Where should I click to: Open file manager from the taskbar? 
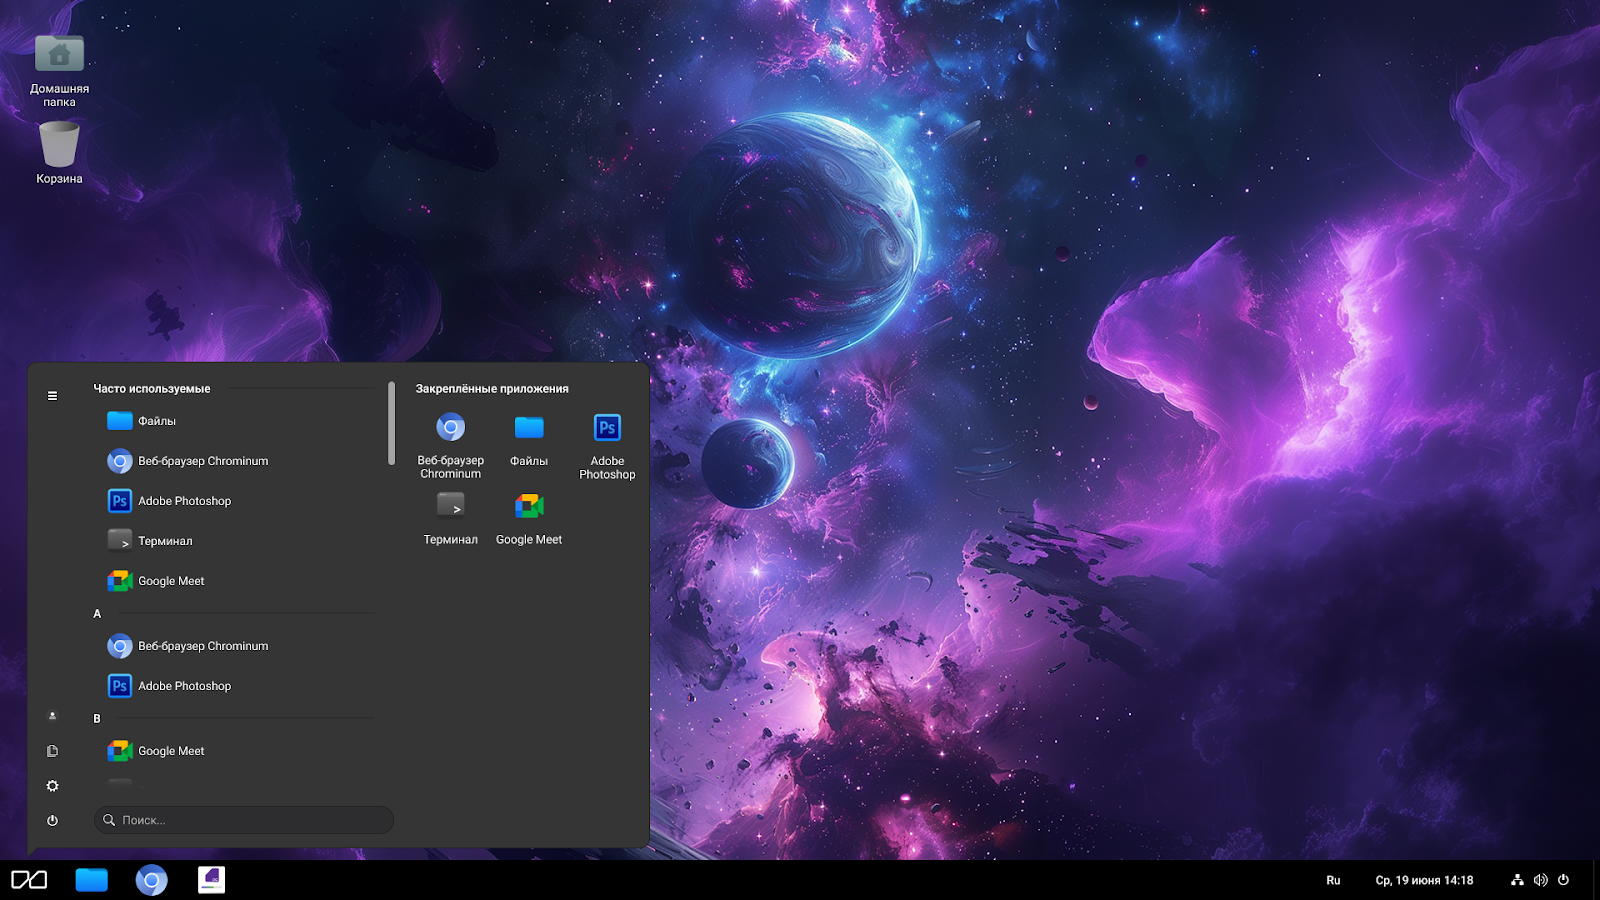[91, 880]
